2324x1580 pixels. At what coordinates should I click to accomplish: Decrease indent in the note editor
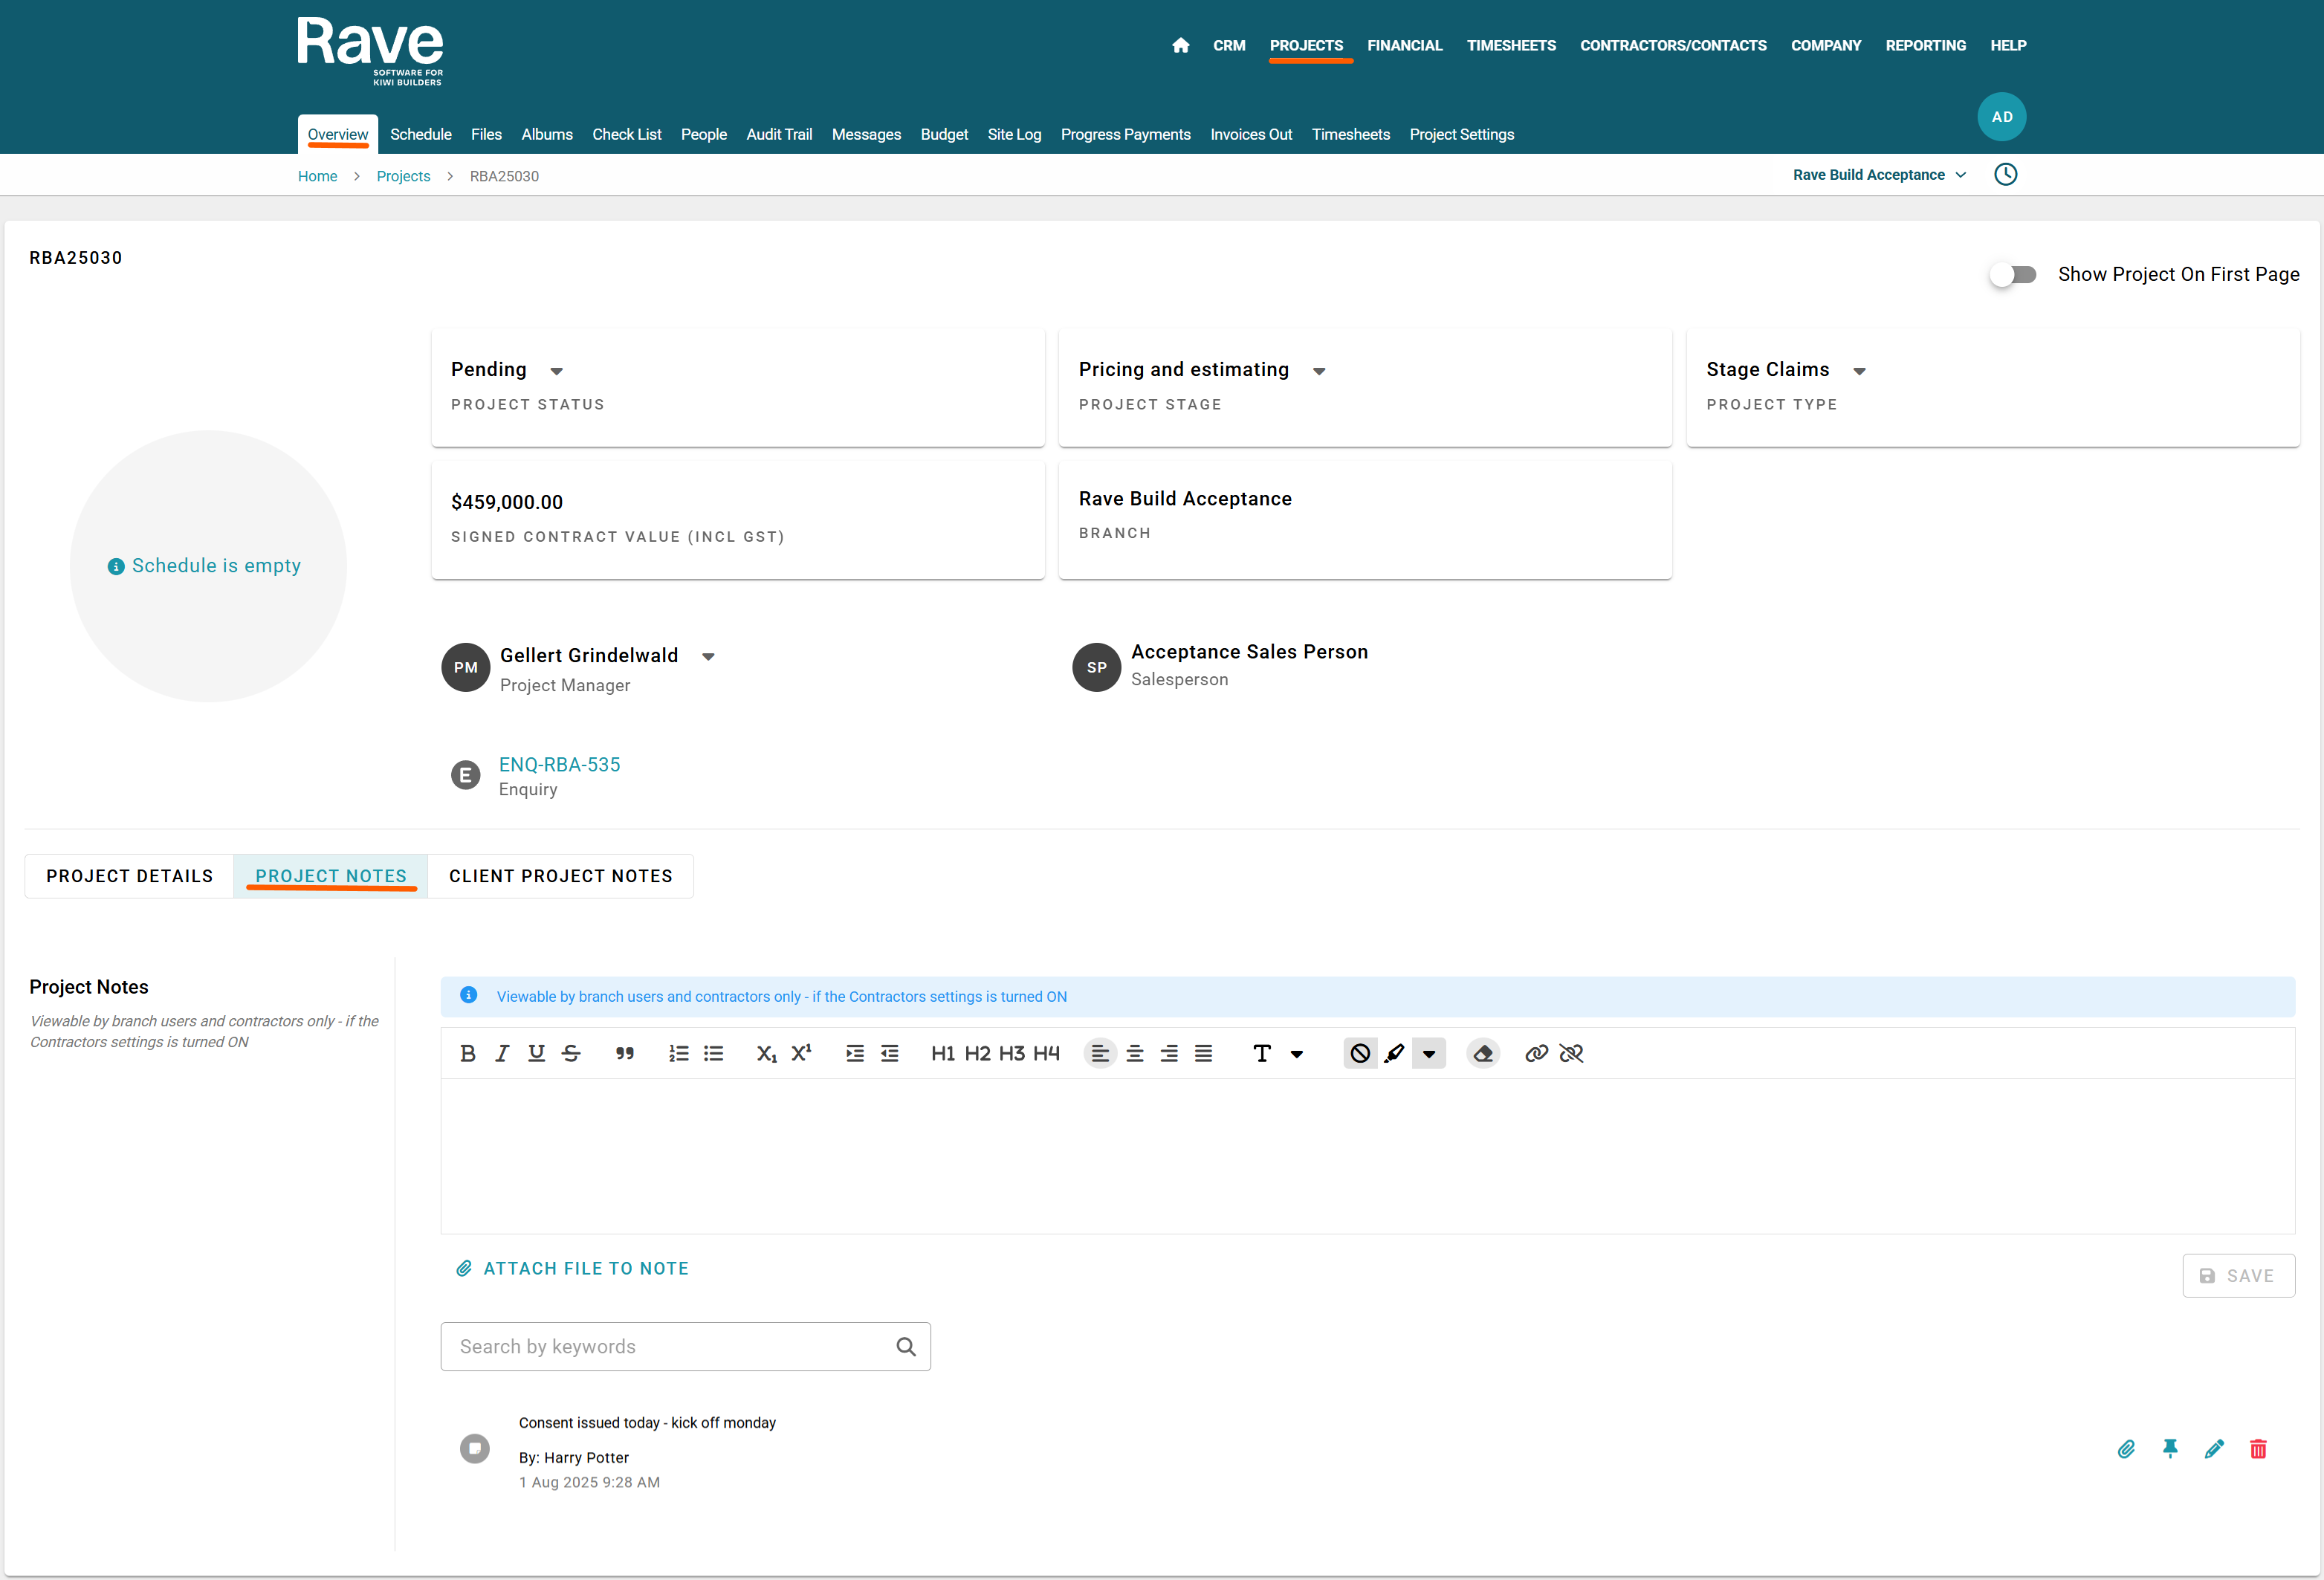point(889,1053)
